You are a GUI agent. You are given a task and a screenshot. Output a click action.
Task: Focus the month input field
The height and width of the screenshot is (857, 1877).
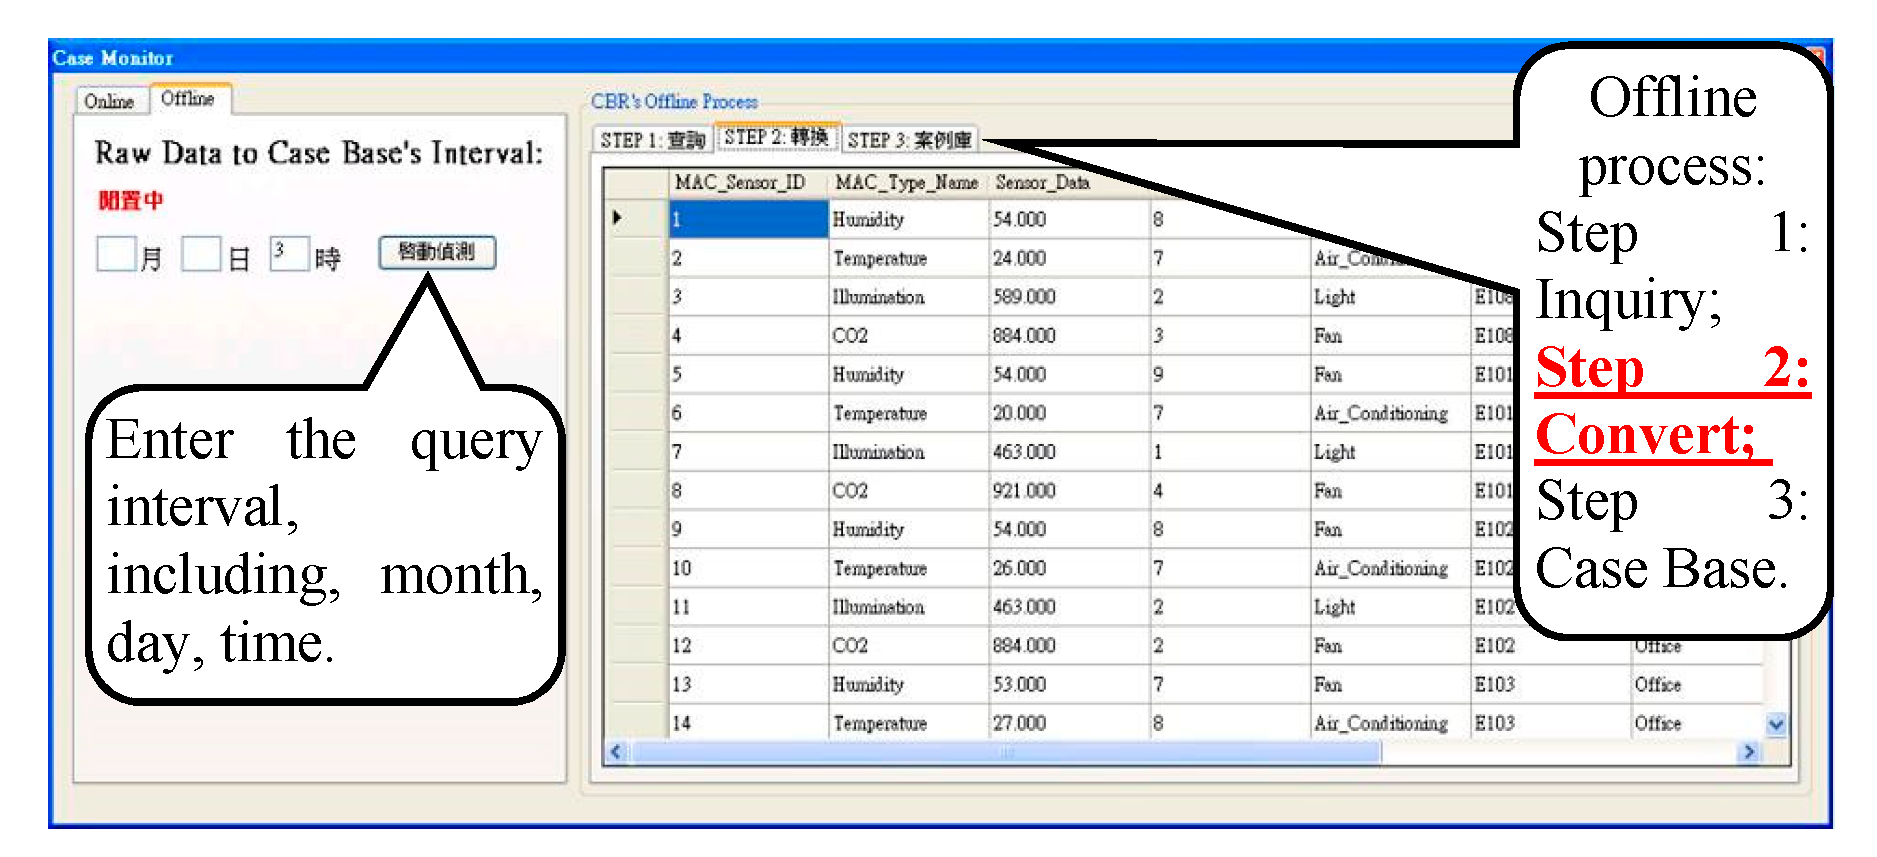115,254
